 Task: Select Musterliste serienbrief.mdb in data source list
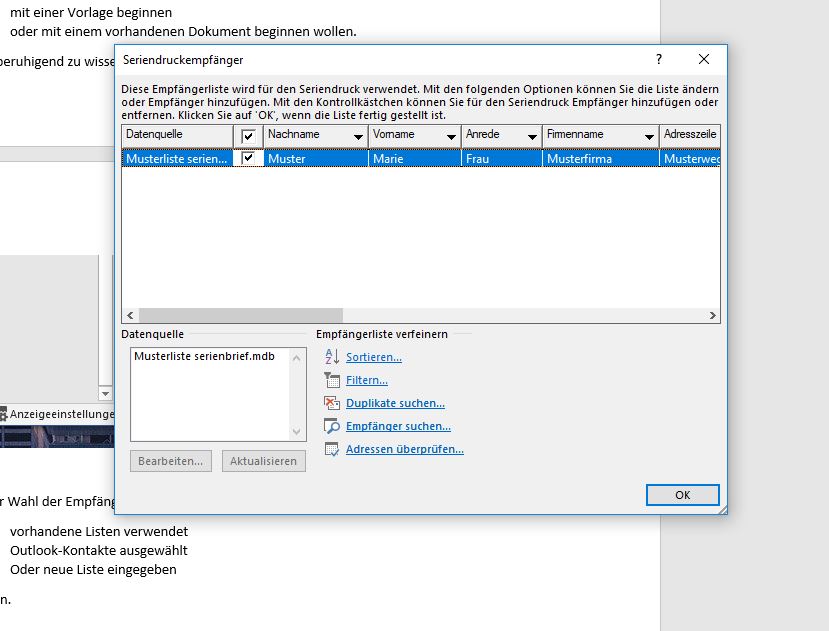[x=204, y=356]
